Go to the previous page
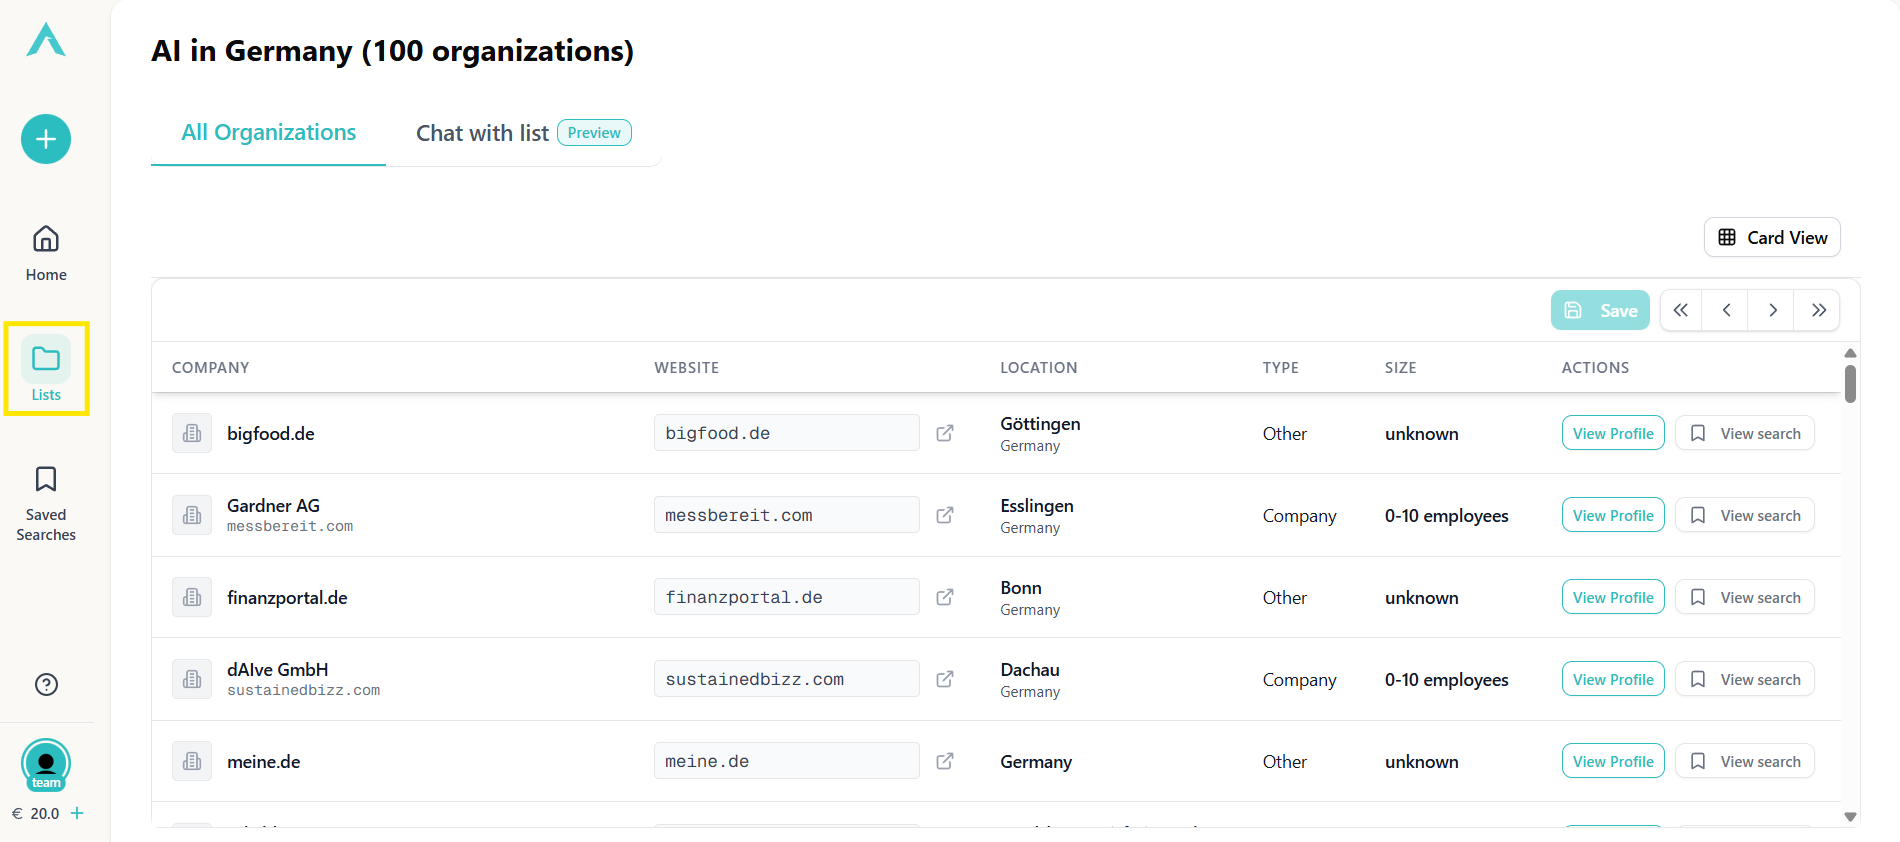The width and height of the screenshot is (1900, 842). (1726, 310)
